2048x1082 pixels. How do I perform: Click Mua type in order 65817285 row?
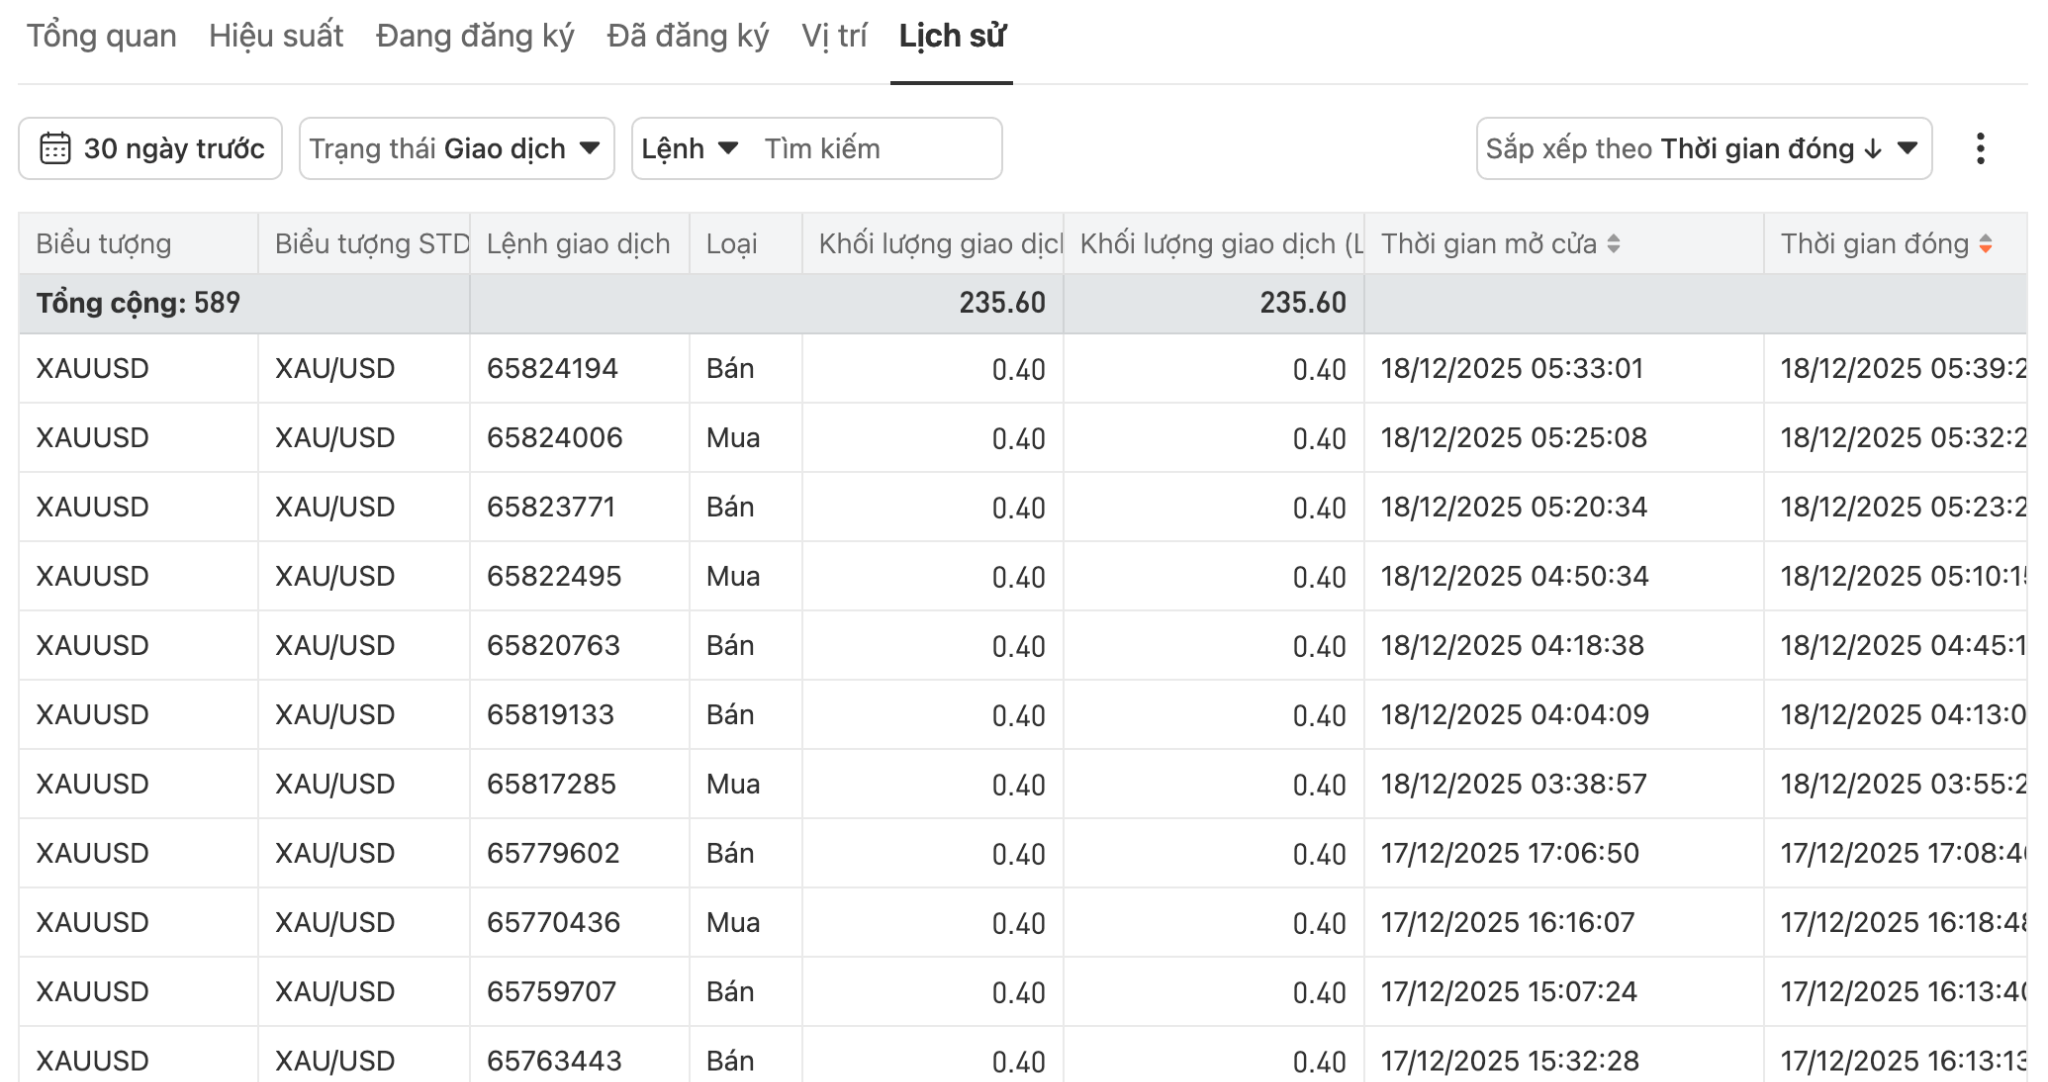click(733, 784)
